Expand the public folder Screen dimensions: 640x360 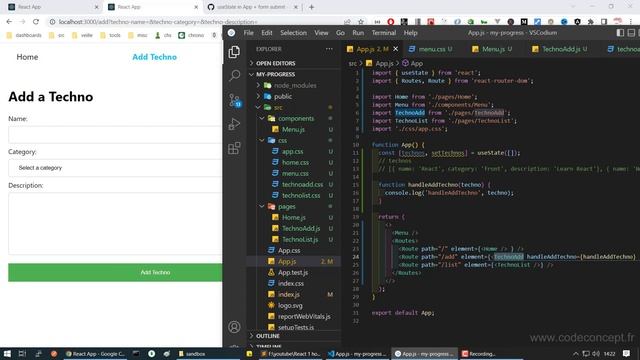(294, 96)
